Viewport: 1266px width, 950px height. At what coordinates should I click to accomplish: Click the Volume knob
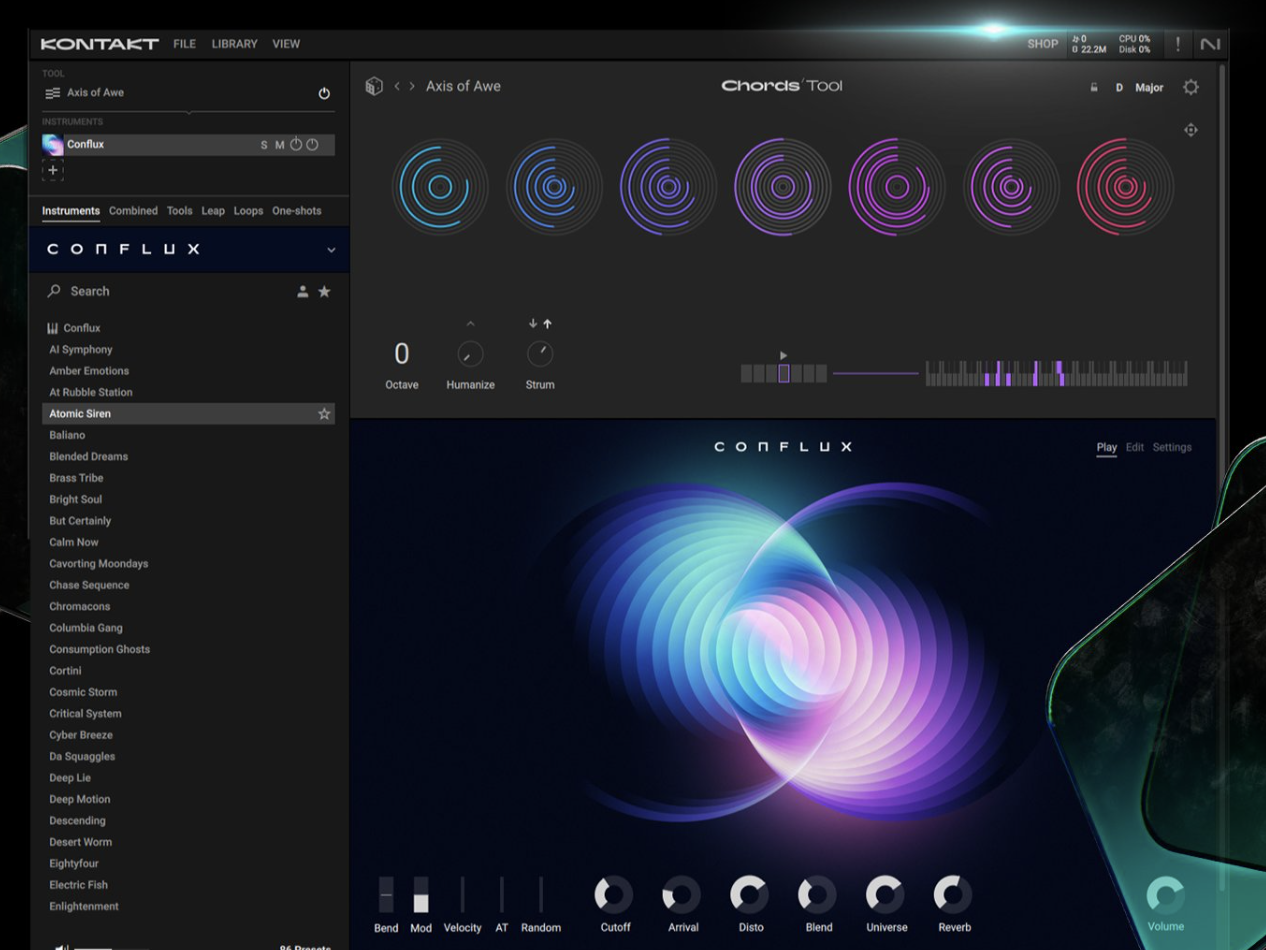coord(1165,895)
